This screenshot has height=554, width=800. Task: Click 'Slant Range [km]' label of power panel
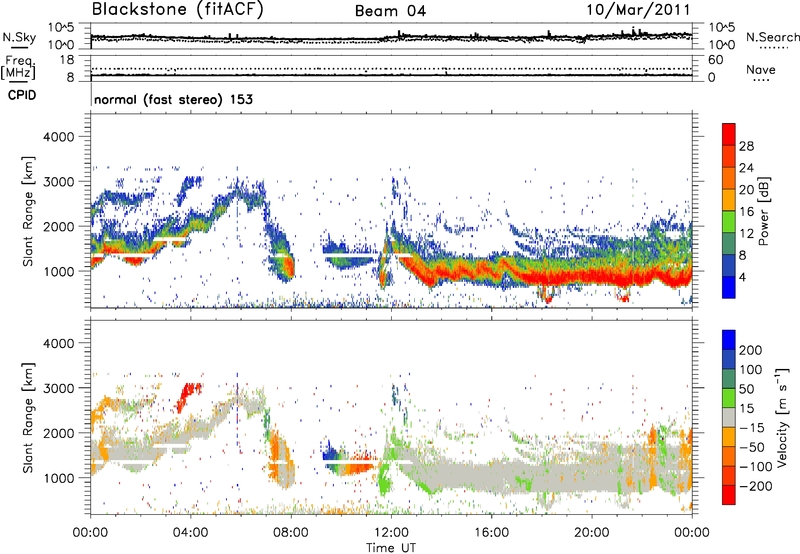(x=28, y=211)
